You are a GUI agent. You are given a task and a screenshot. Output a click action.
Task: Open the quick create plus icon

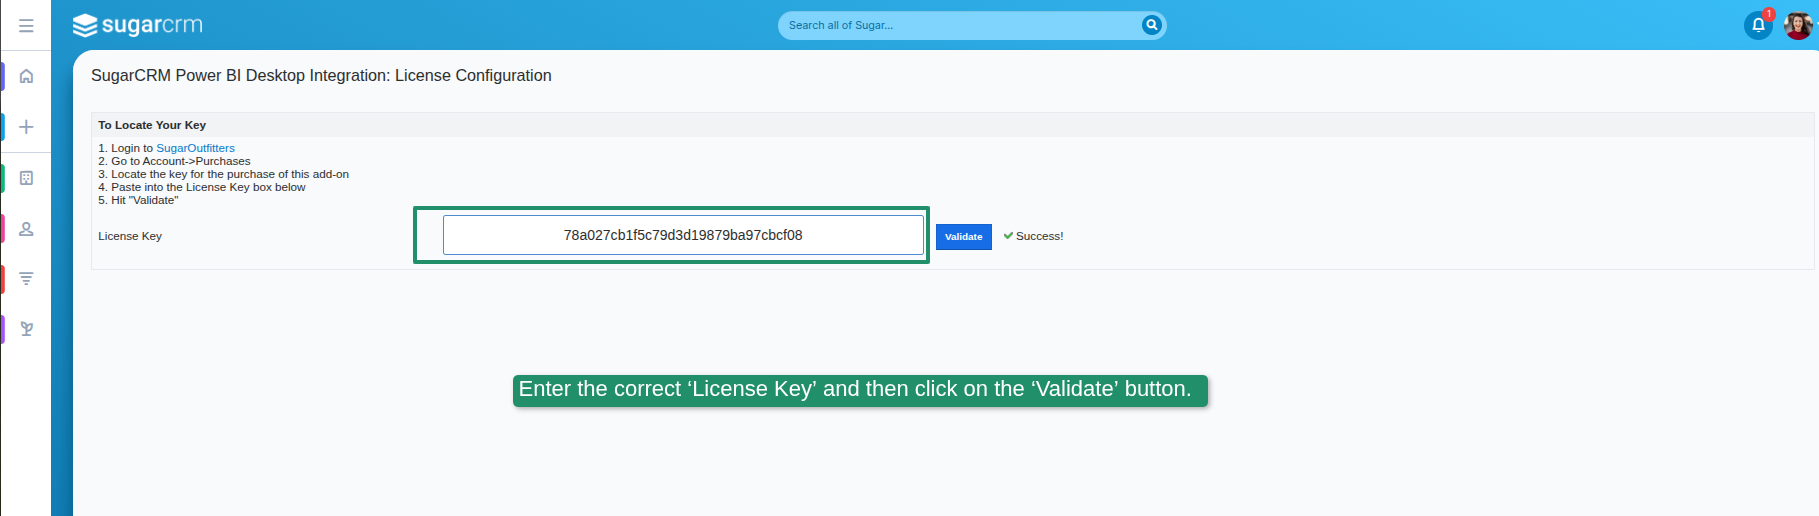coord(27,127)
